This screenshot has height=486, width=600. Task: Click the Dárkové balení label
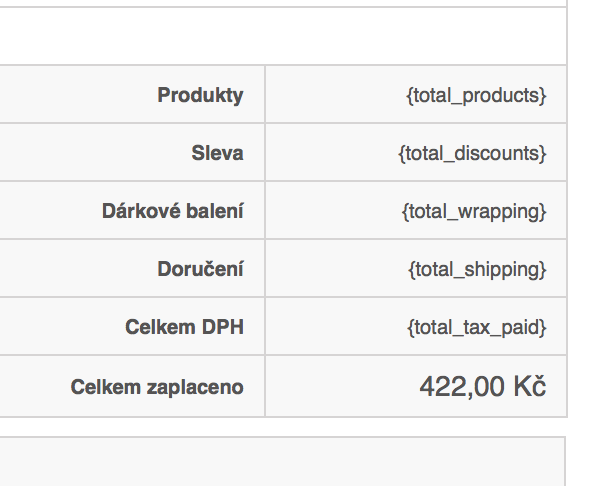pyautogui.click(x=172, y=212)
